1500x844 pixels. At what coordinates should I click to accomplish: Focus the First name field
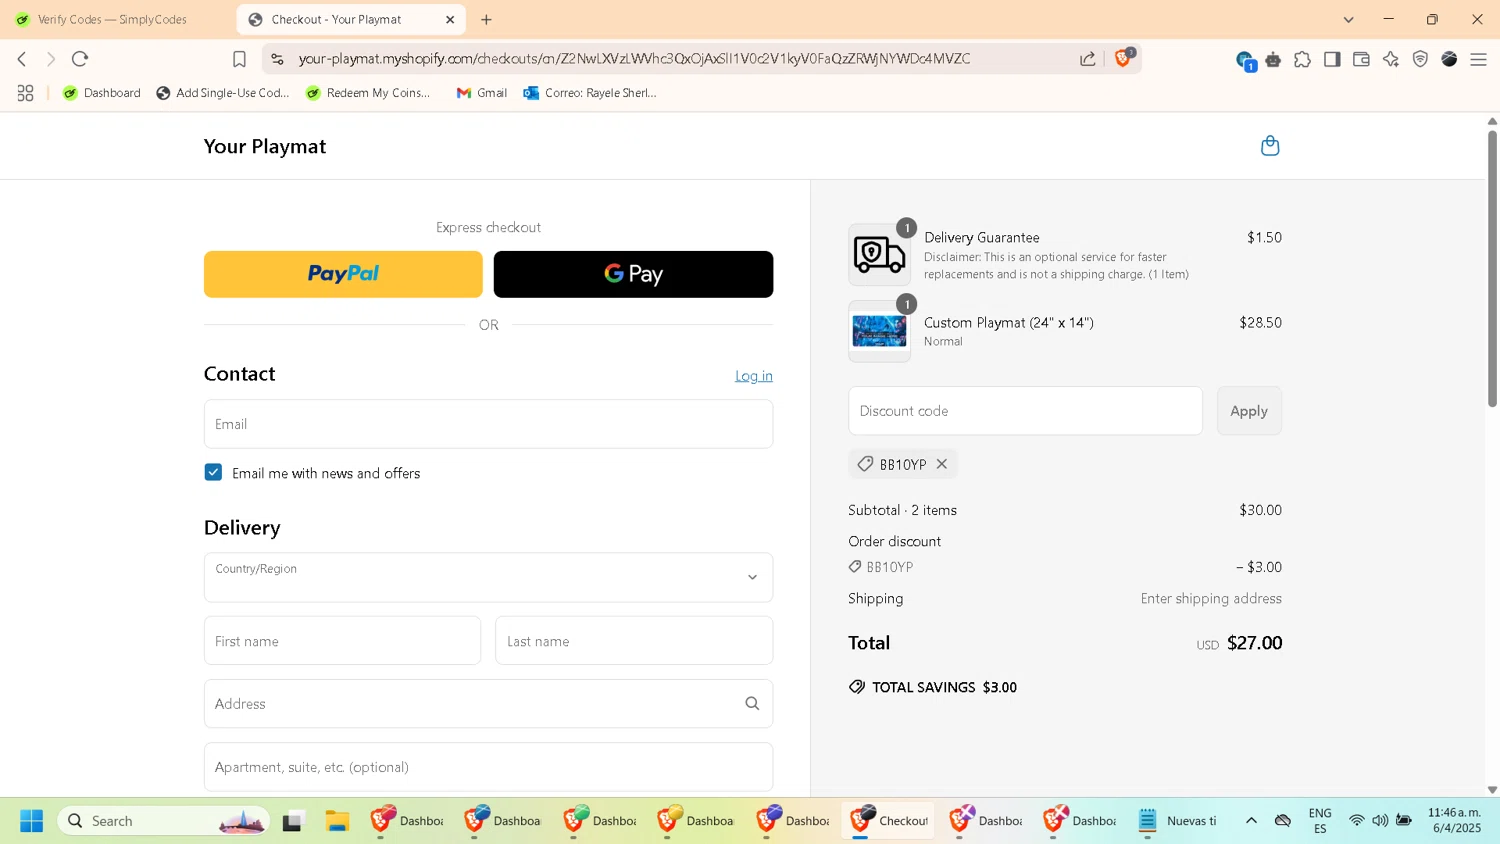click(x=342, y=641)
